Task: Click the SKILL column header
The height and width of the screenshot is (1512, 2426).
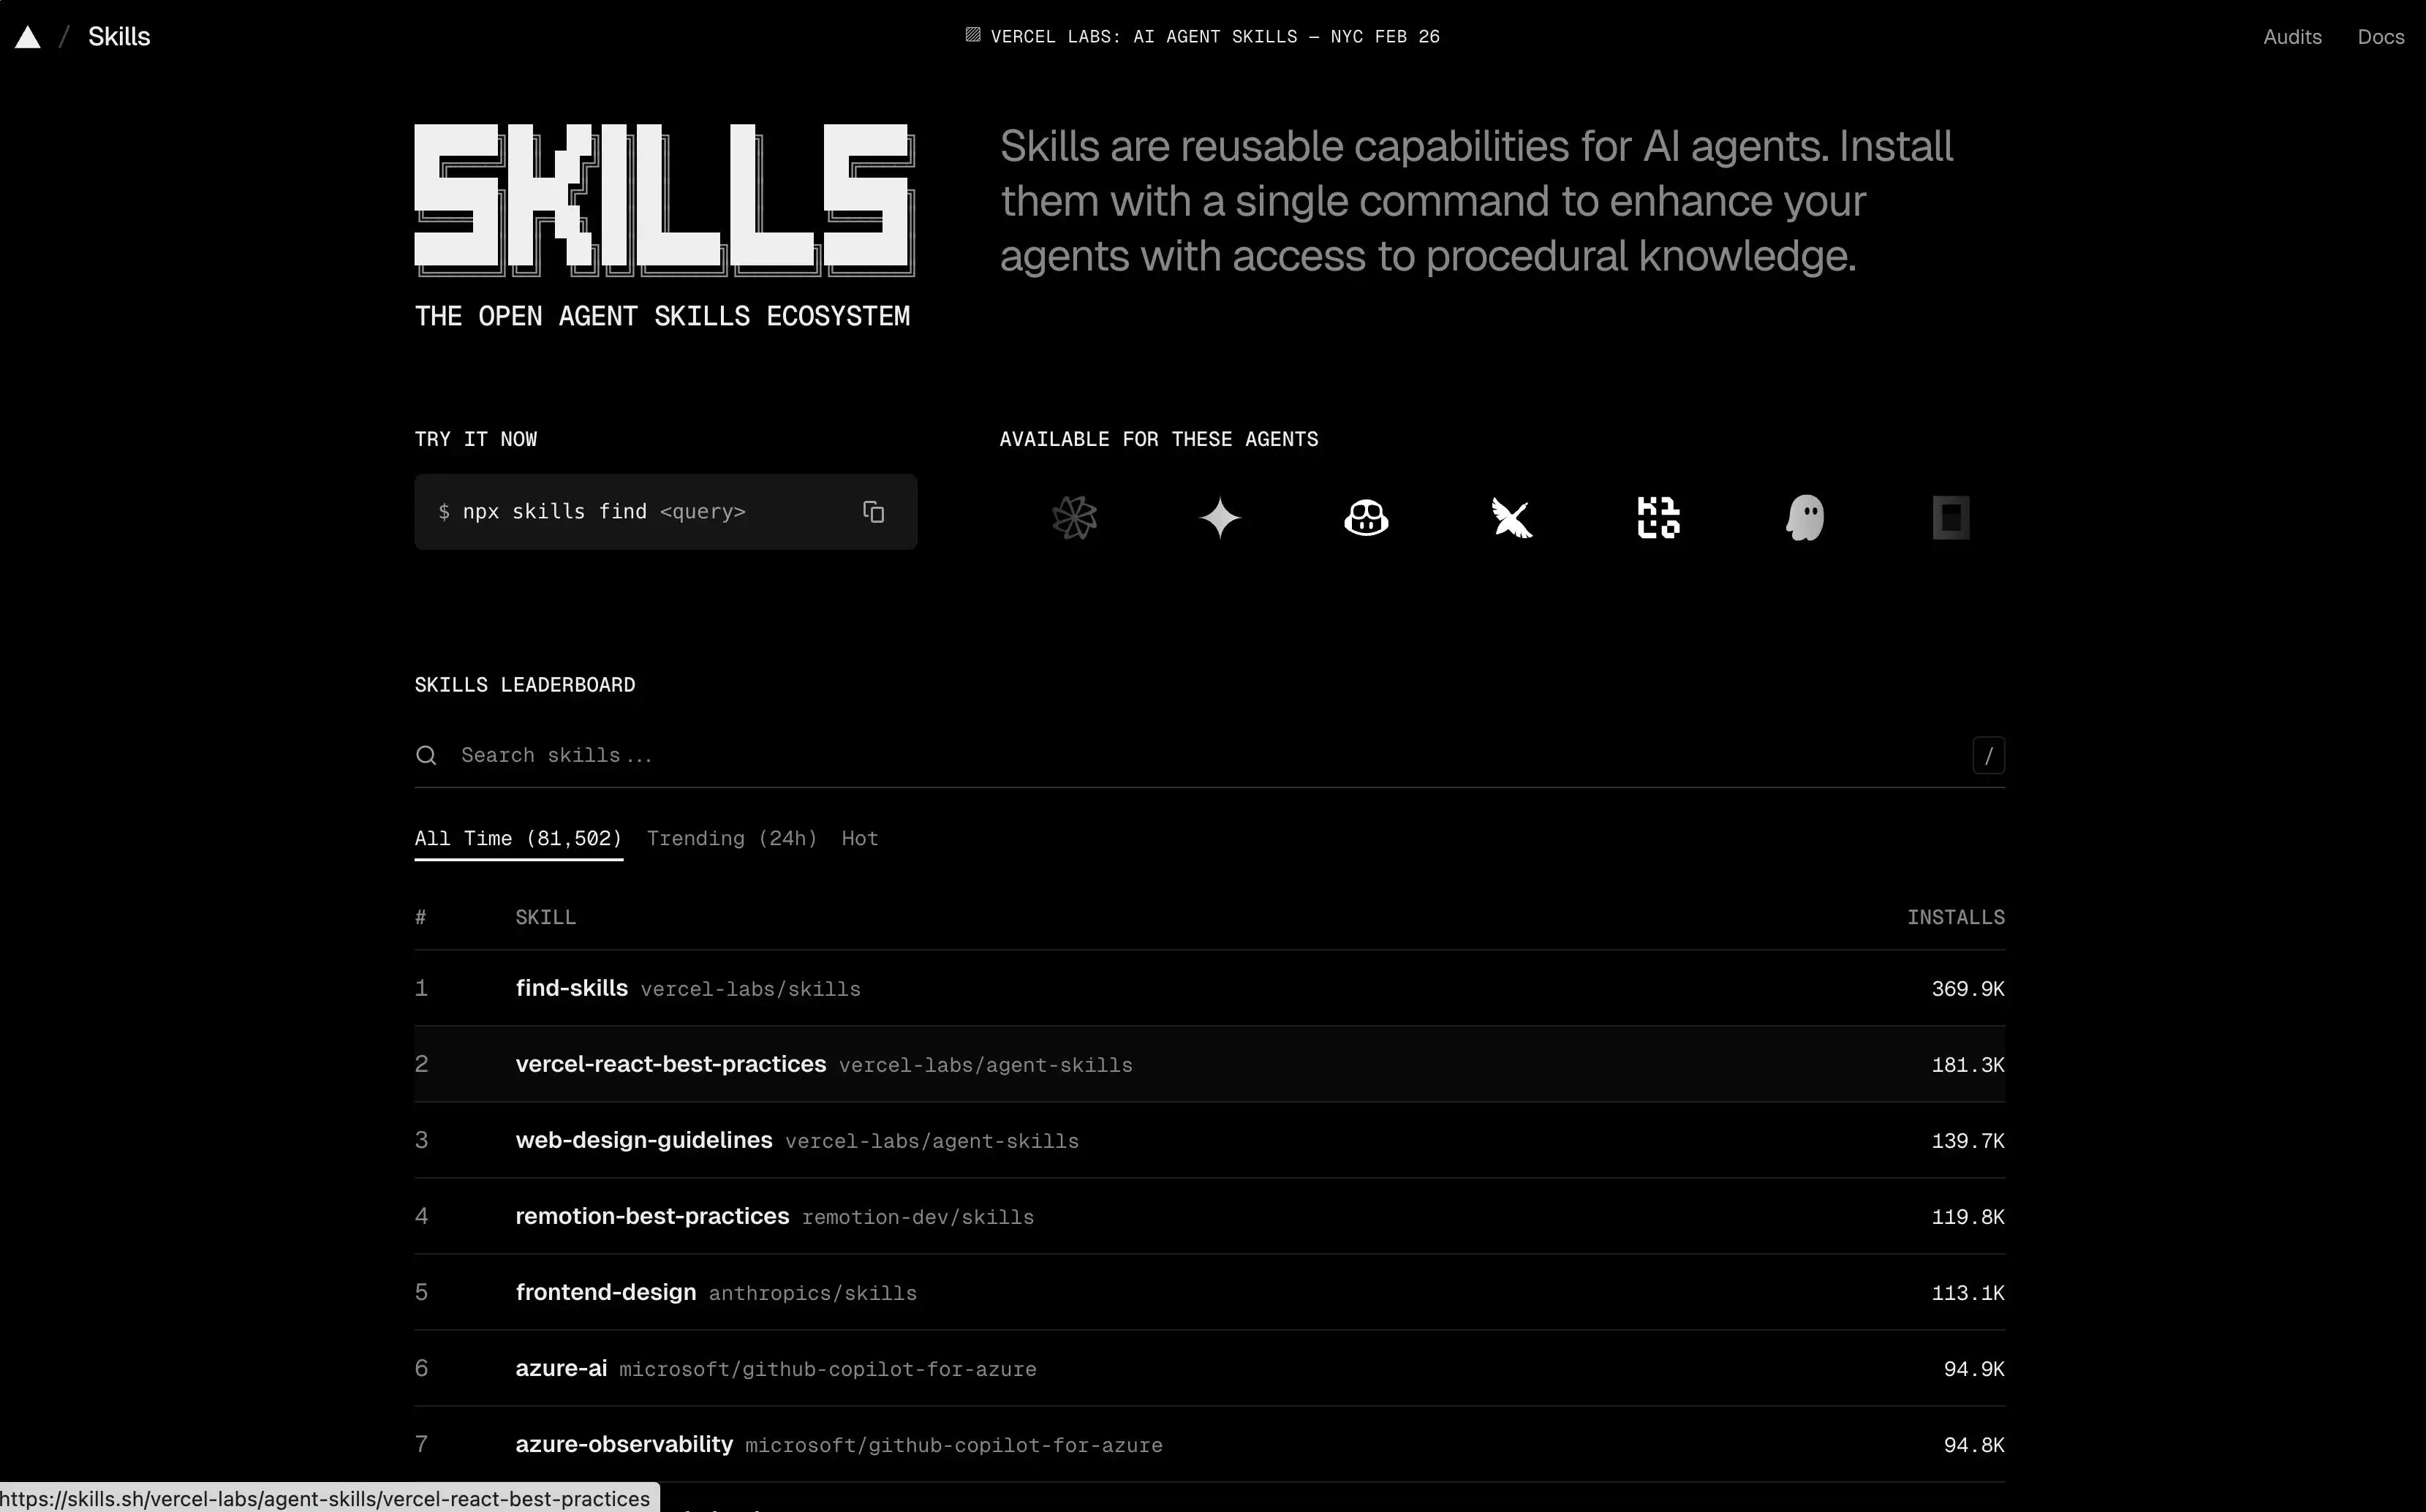Action: 545,917
